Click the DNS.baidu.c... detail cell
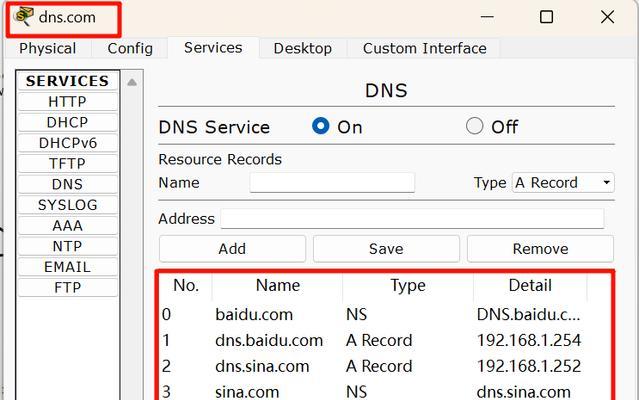The height and width of the screenshot is (400, 639). click(529, 314)
